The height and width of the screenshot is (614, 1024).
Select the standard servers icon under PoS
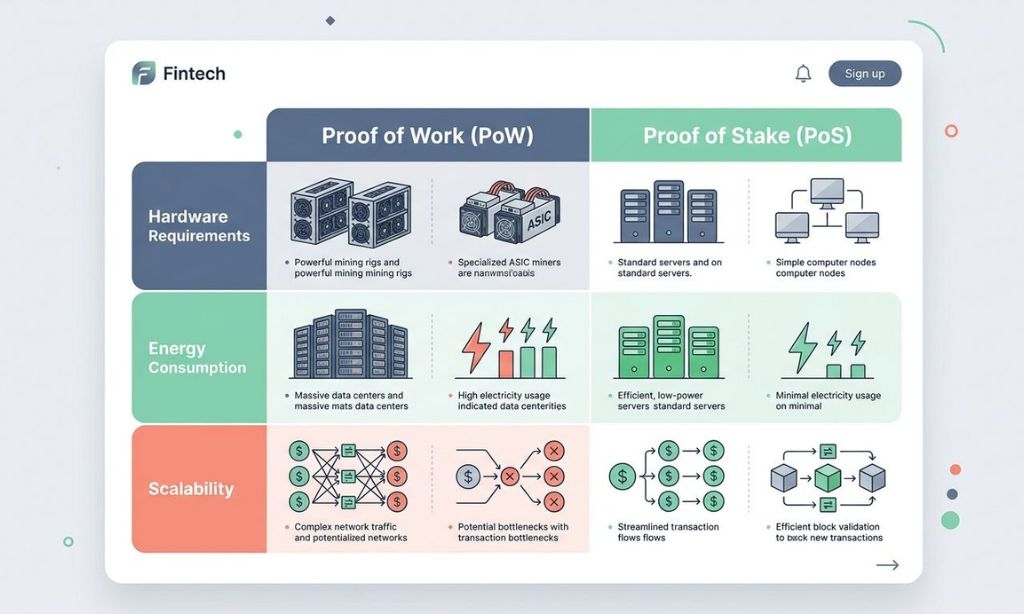click(668, 213)
